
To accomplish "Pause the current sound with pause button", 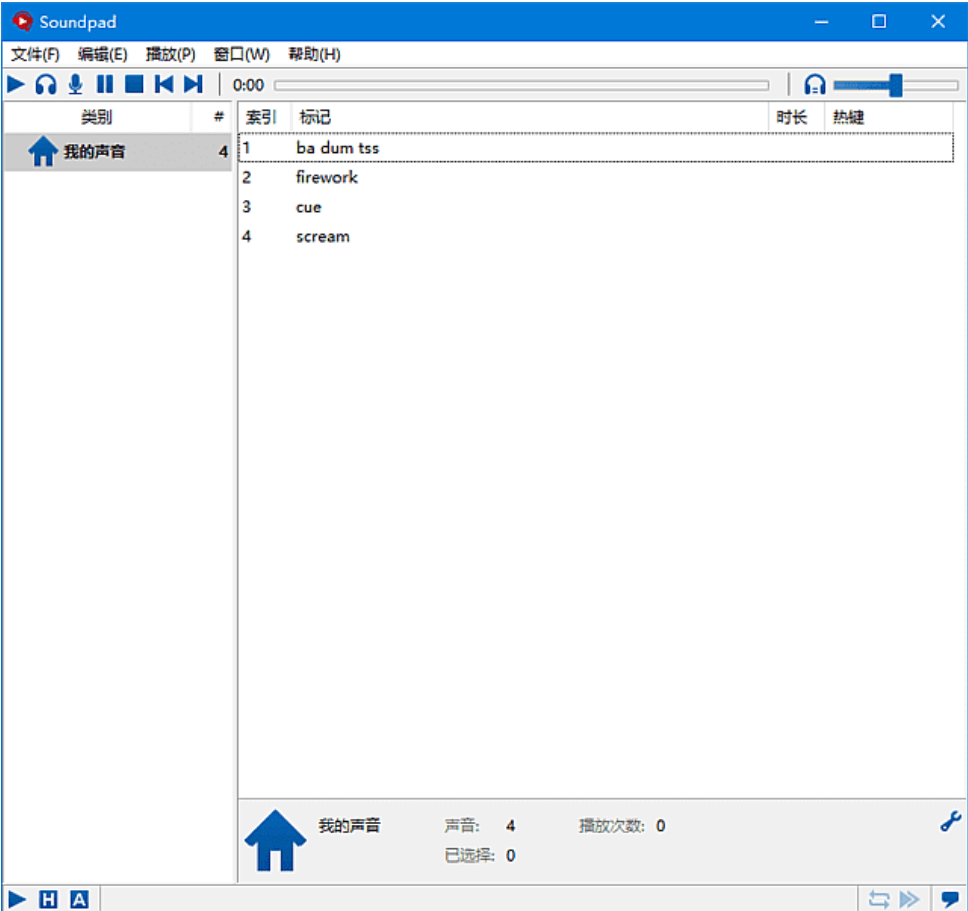I will (105, 84).
